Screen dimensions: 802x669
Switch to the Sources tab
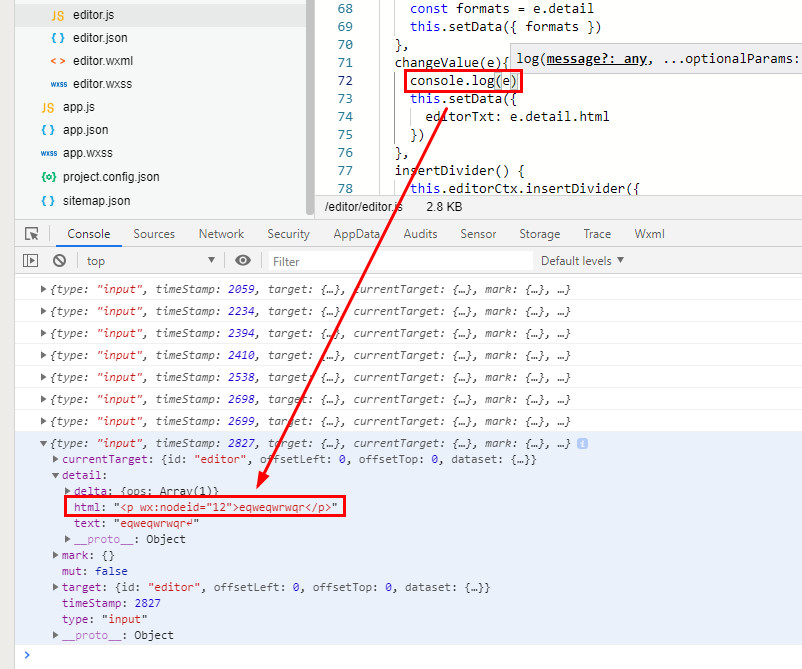(x=154, y=234)
